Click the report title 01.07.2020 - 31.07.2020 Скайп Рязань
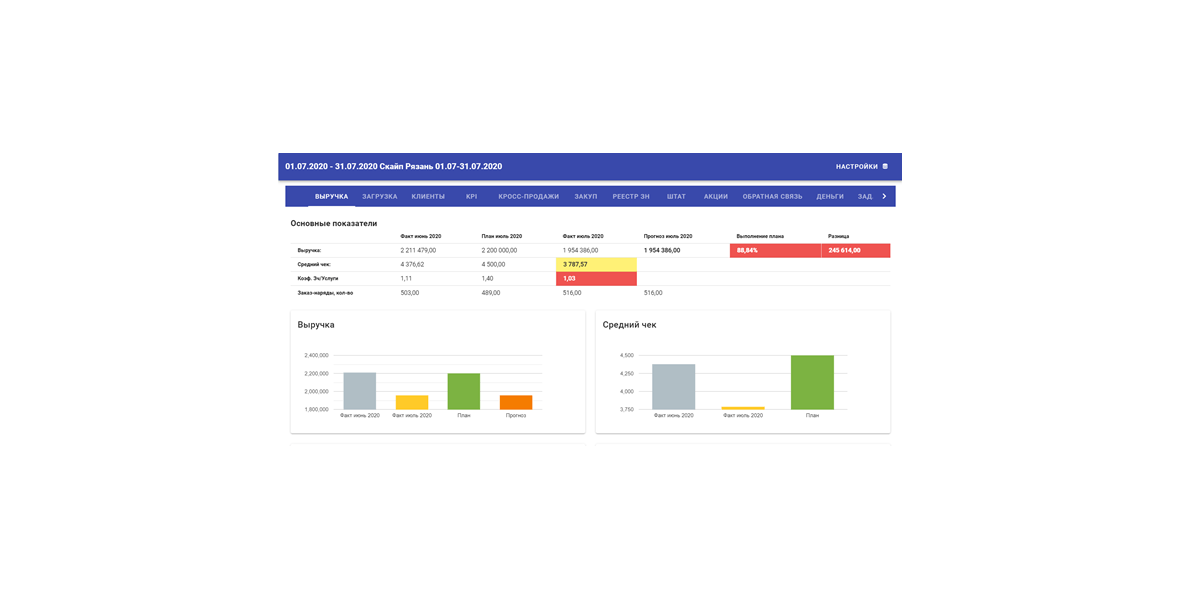 click(394, 166)
